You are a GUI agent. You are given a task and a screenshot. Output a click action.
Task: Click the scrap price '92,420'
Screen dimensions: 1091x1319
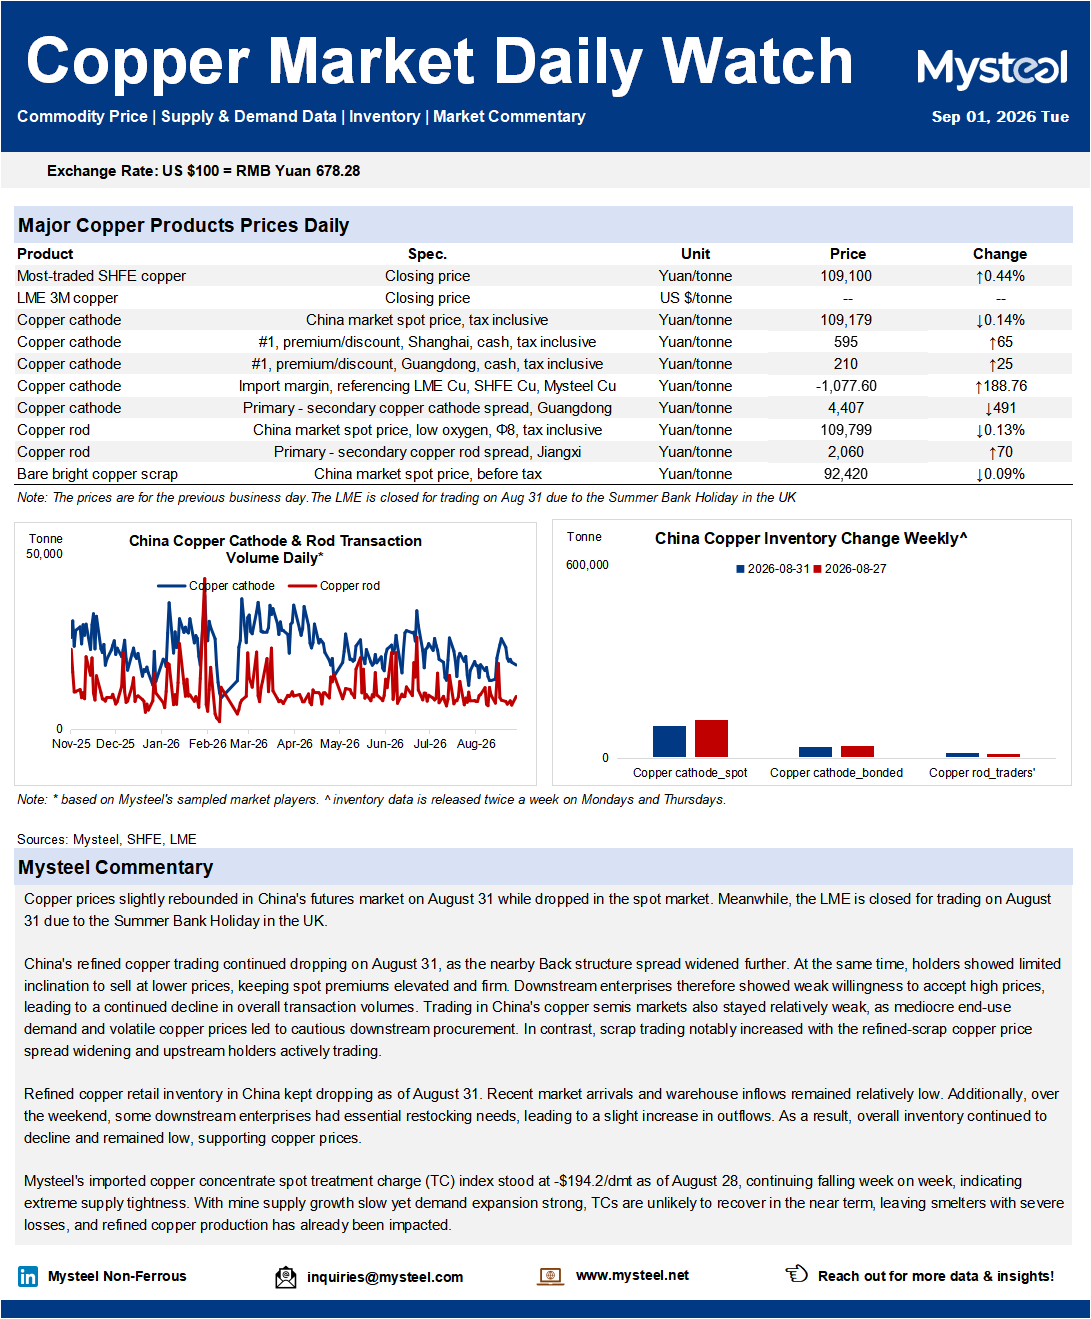[846, 474]
